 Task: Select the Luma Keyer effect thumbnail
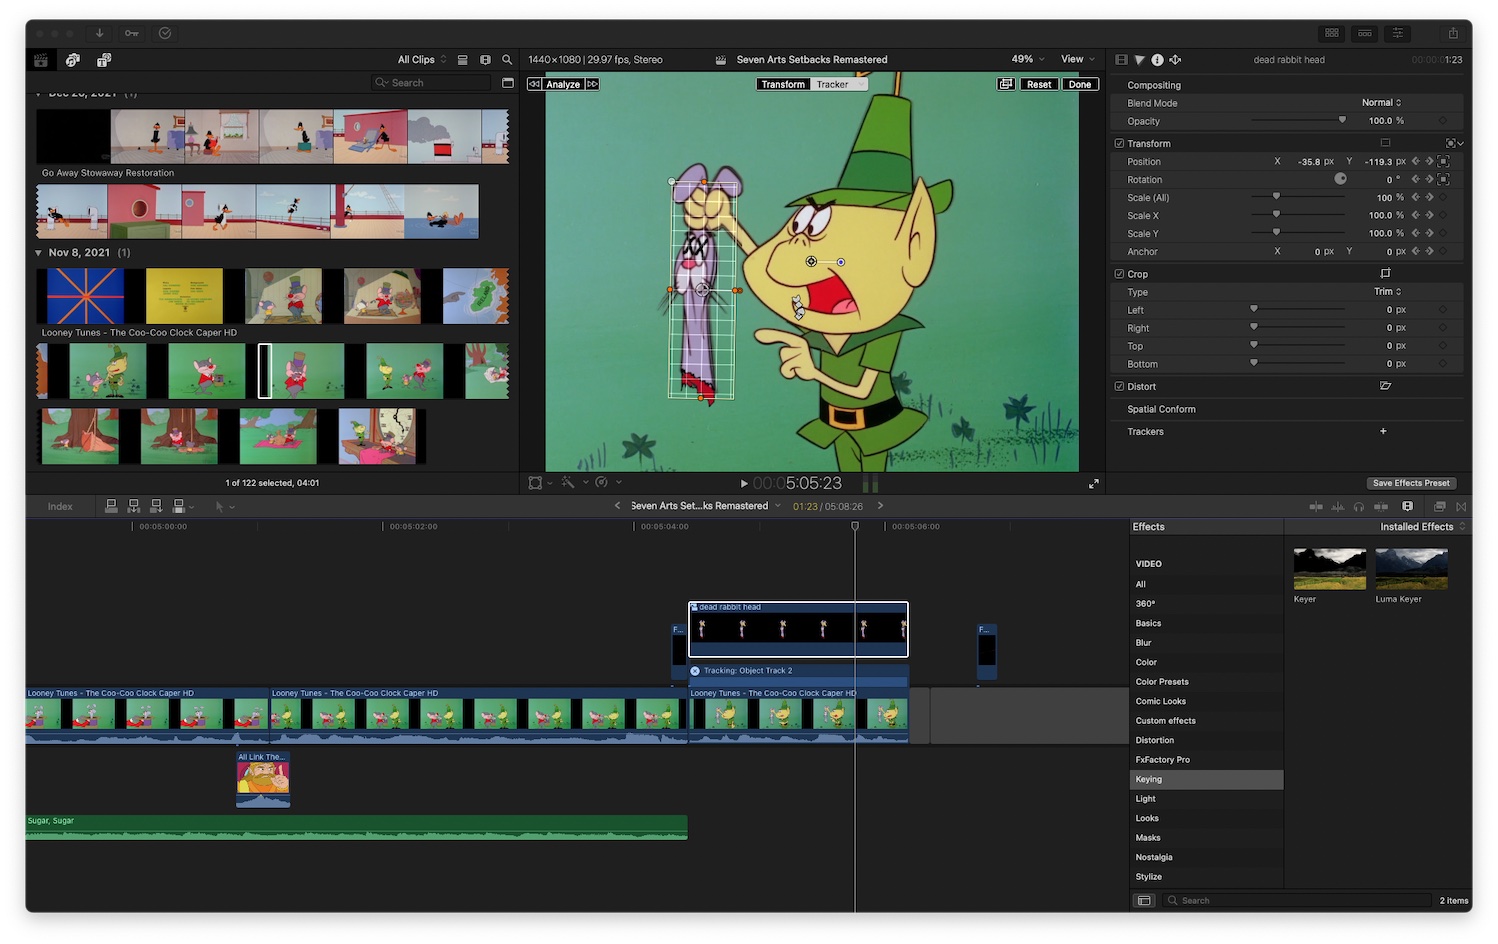(1410, 568)
